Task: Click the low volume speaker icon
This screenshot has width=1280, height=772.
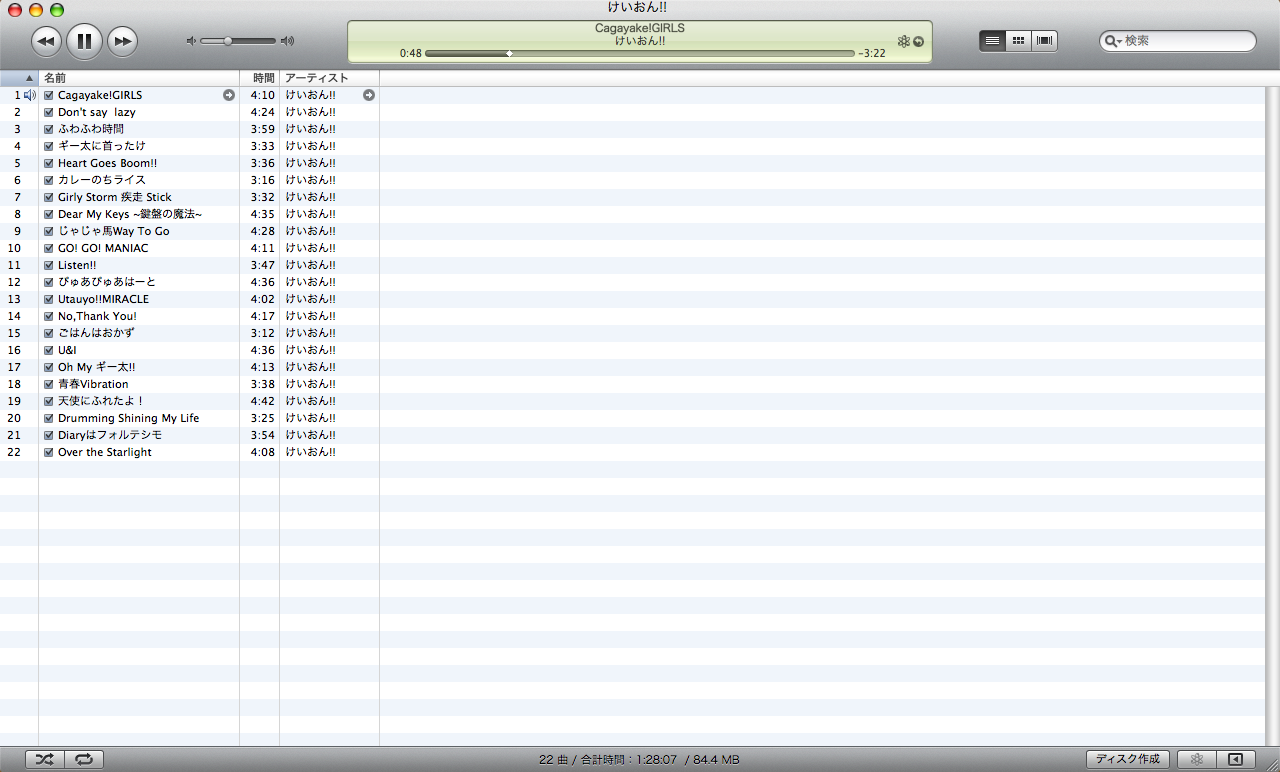Action: [x=191, y=41]
